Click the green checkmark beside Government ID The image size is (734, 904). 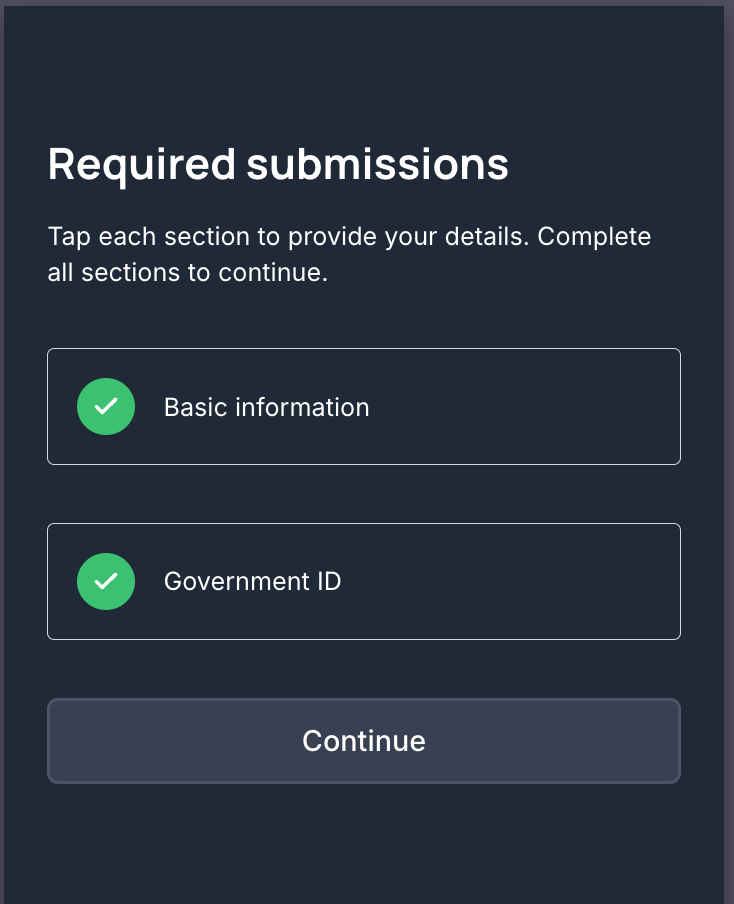(x=106, y=581)
